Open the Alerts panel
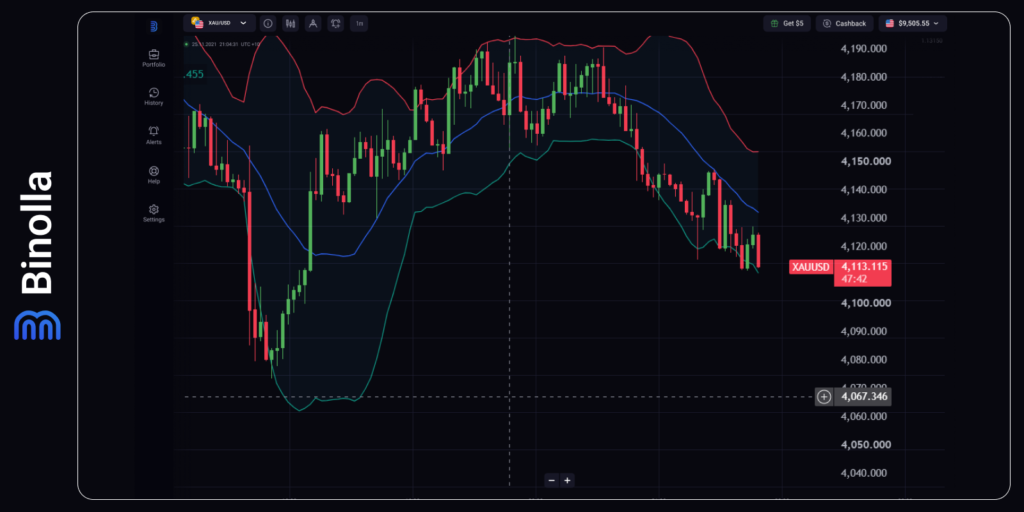 tap(153, 135)
